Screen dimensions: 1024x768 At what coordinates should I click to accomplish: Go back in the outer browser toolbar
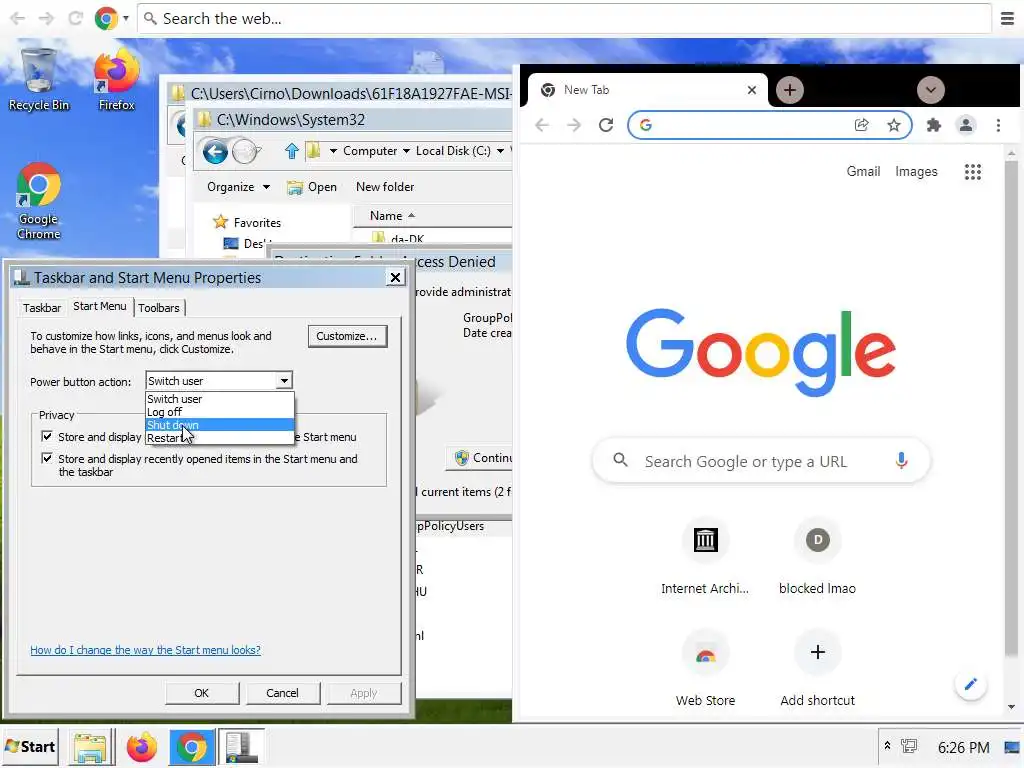pos(18,18)
